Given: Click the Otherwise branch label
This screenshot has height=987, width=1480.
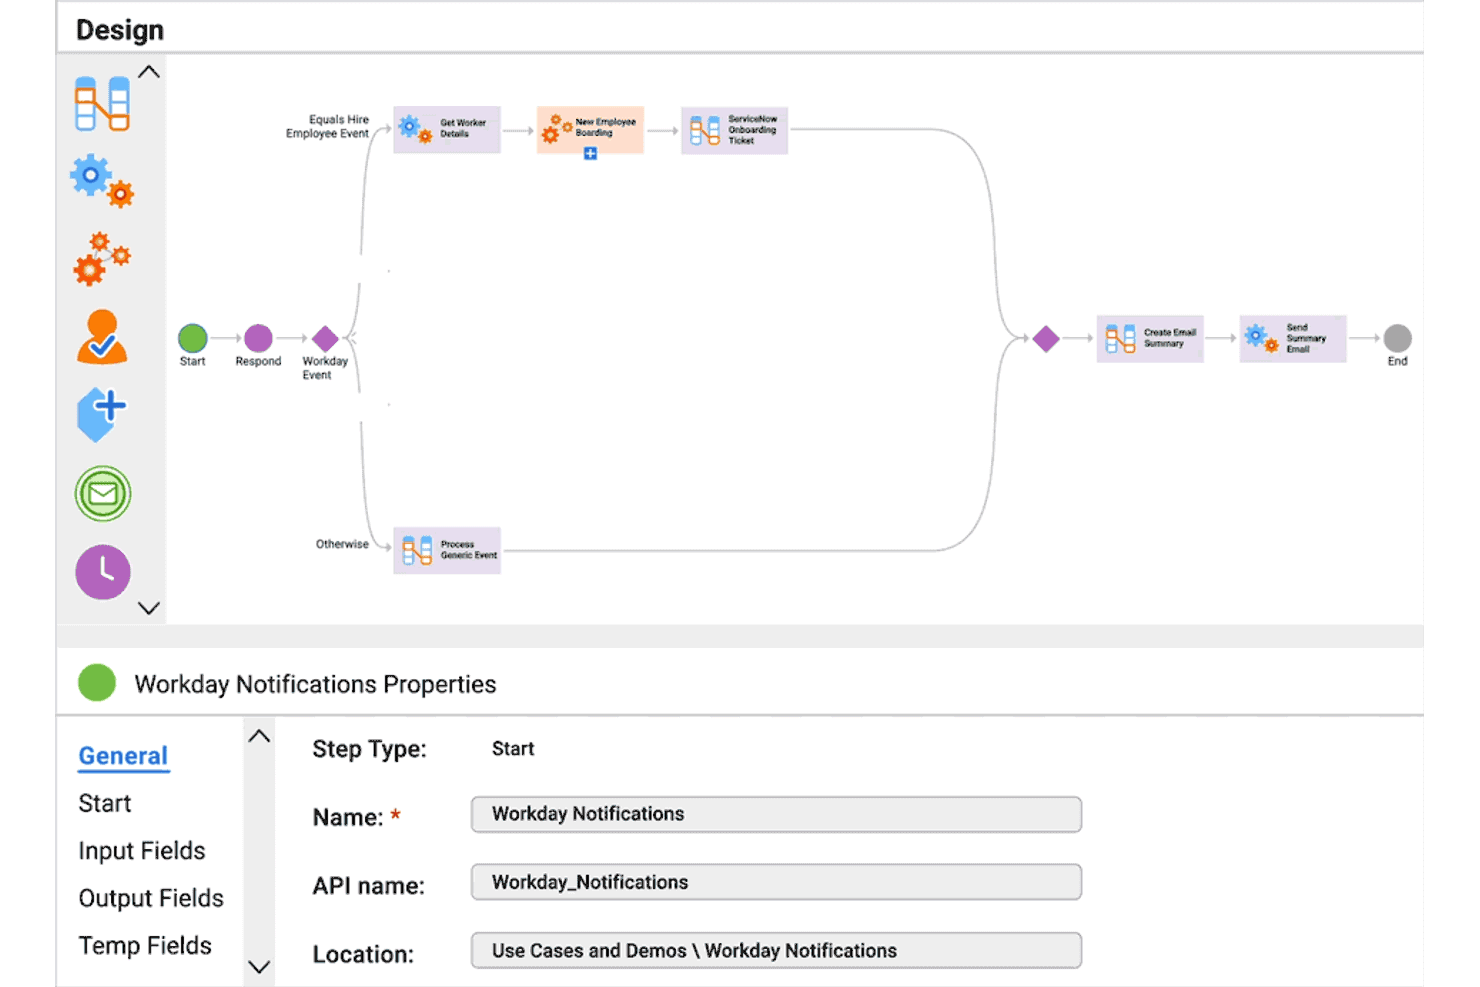Looking at the screenshot, I should pos(342,544).
